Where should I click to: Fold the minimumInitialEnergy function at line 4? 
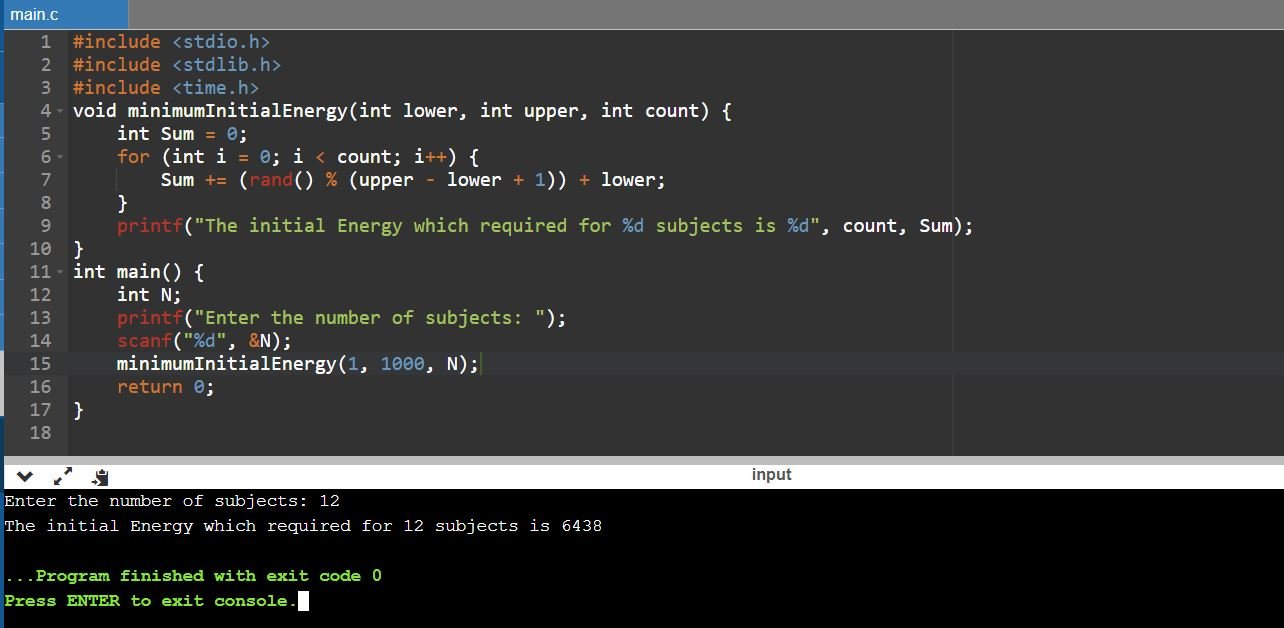tap(60, 111)
